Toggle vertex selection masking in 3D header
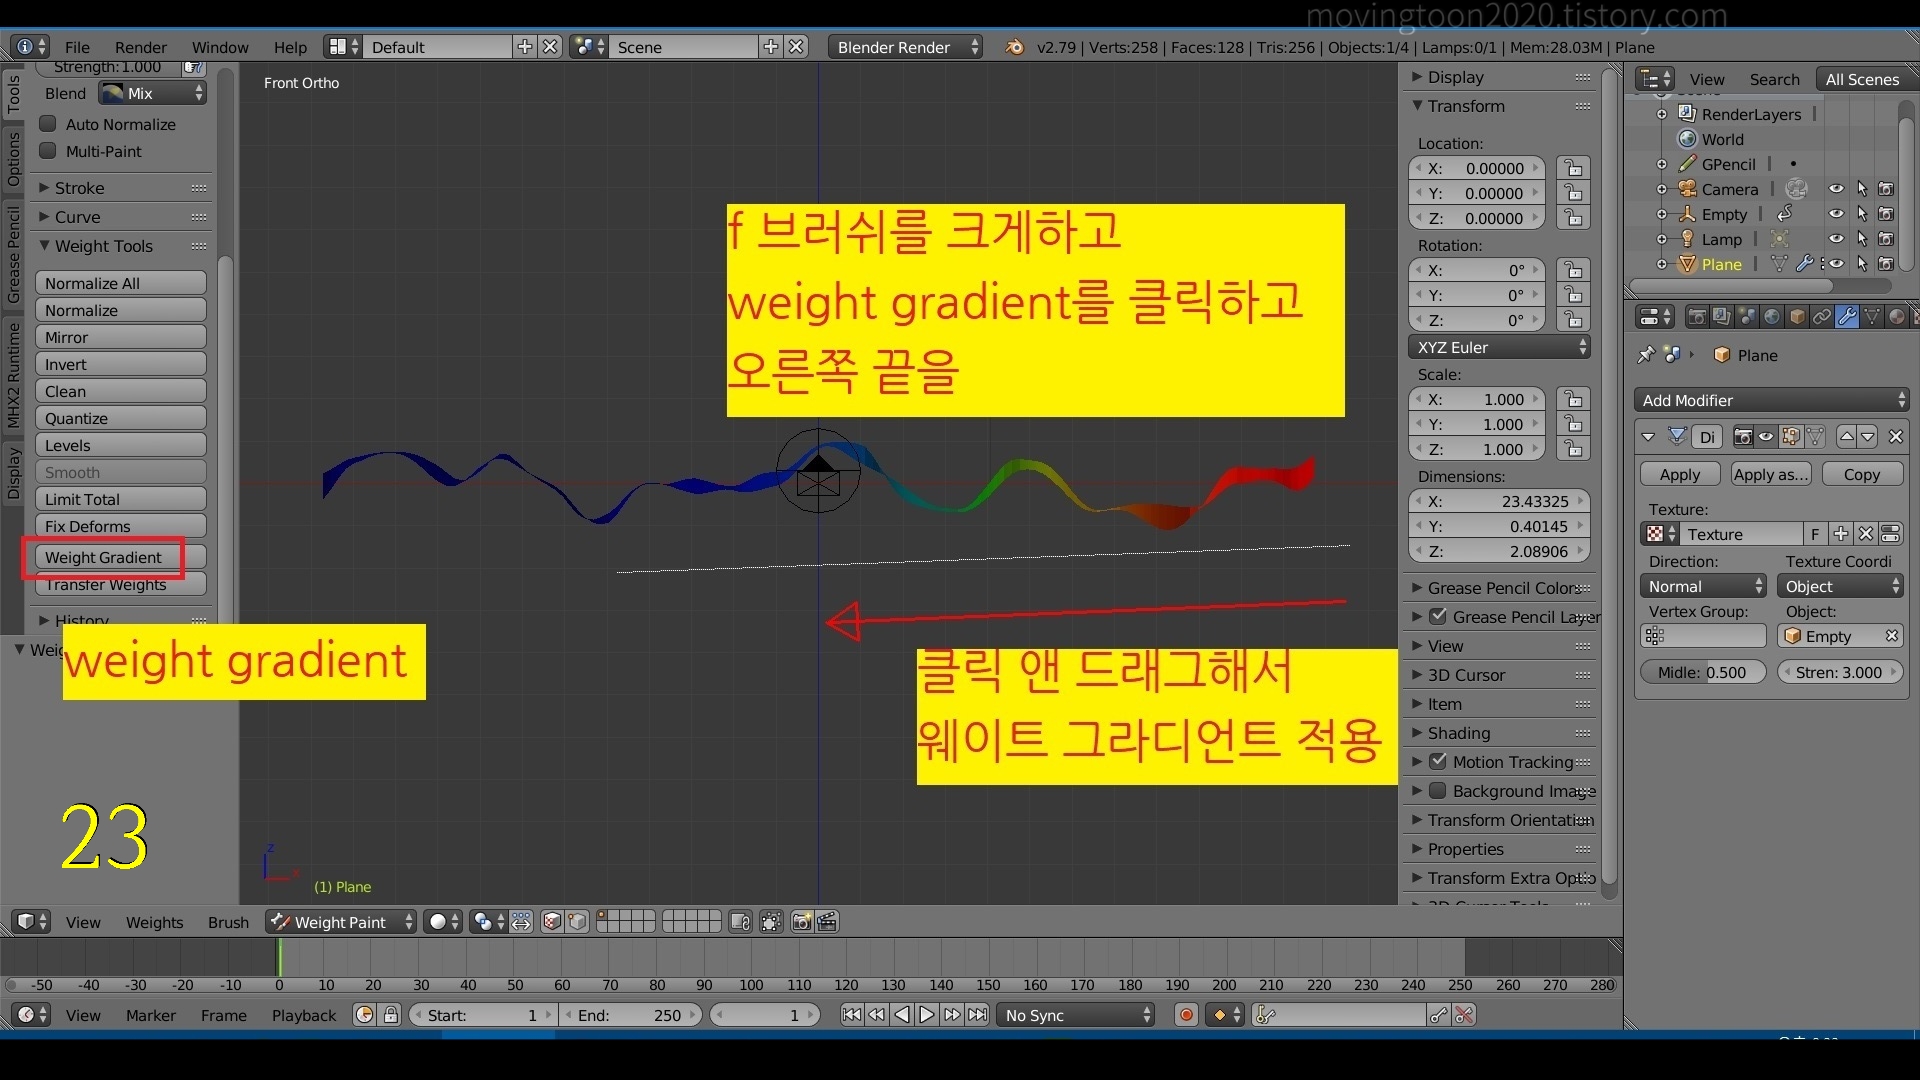1920x1080 pixels. pos(577,922)
